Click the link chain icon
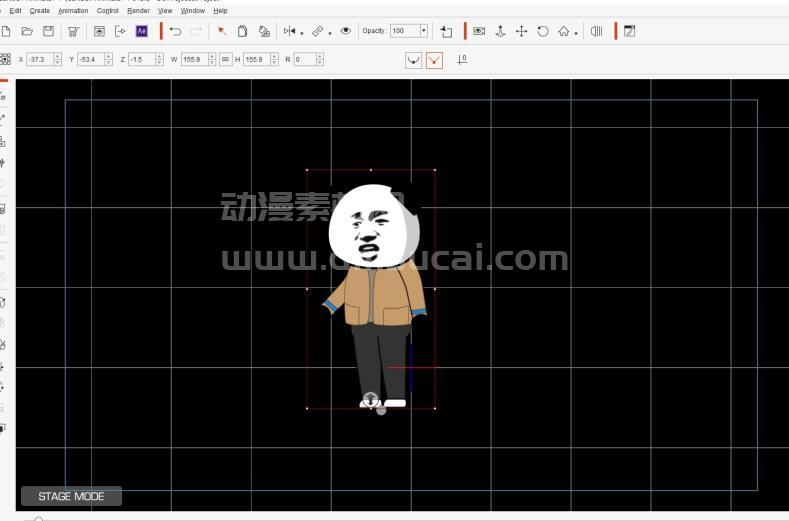This screenshot has height=521, width=789. click(318, 31)
